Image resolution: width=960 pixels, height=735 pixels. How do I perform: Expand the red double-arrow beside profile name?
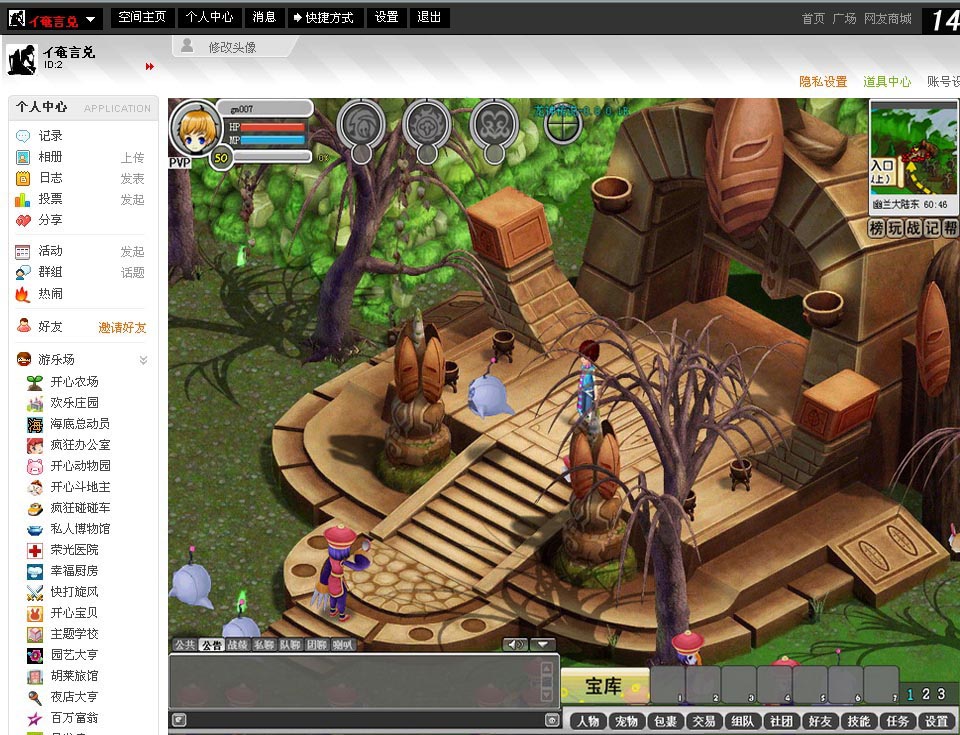(149, 66)
